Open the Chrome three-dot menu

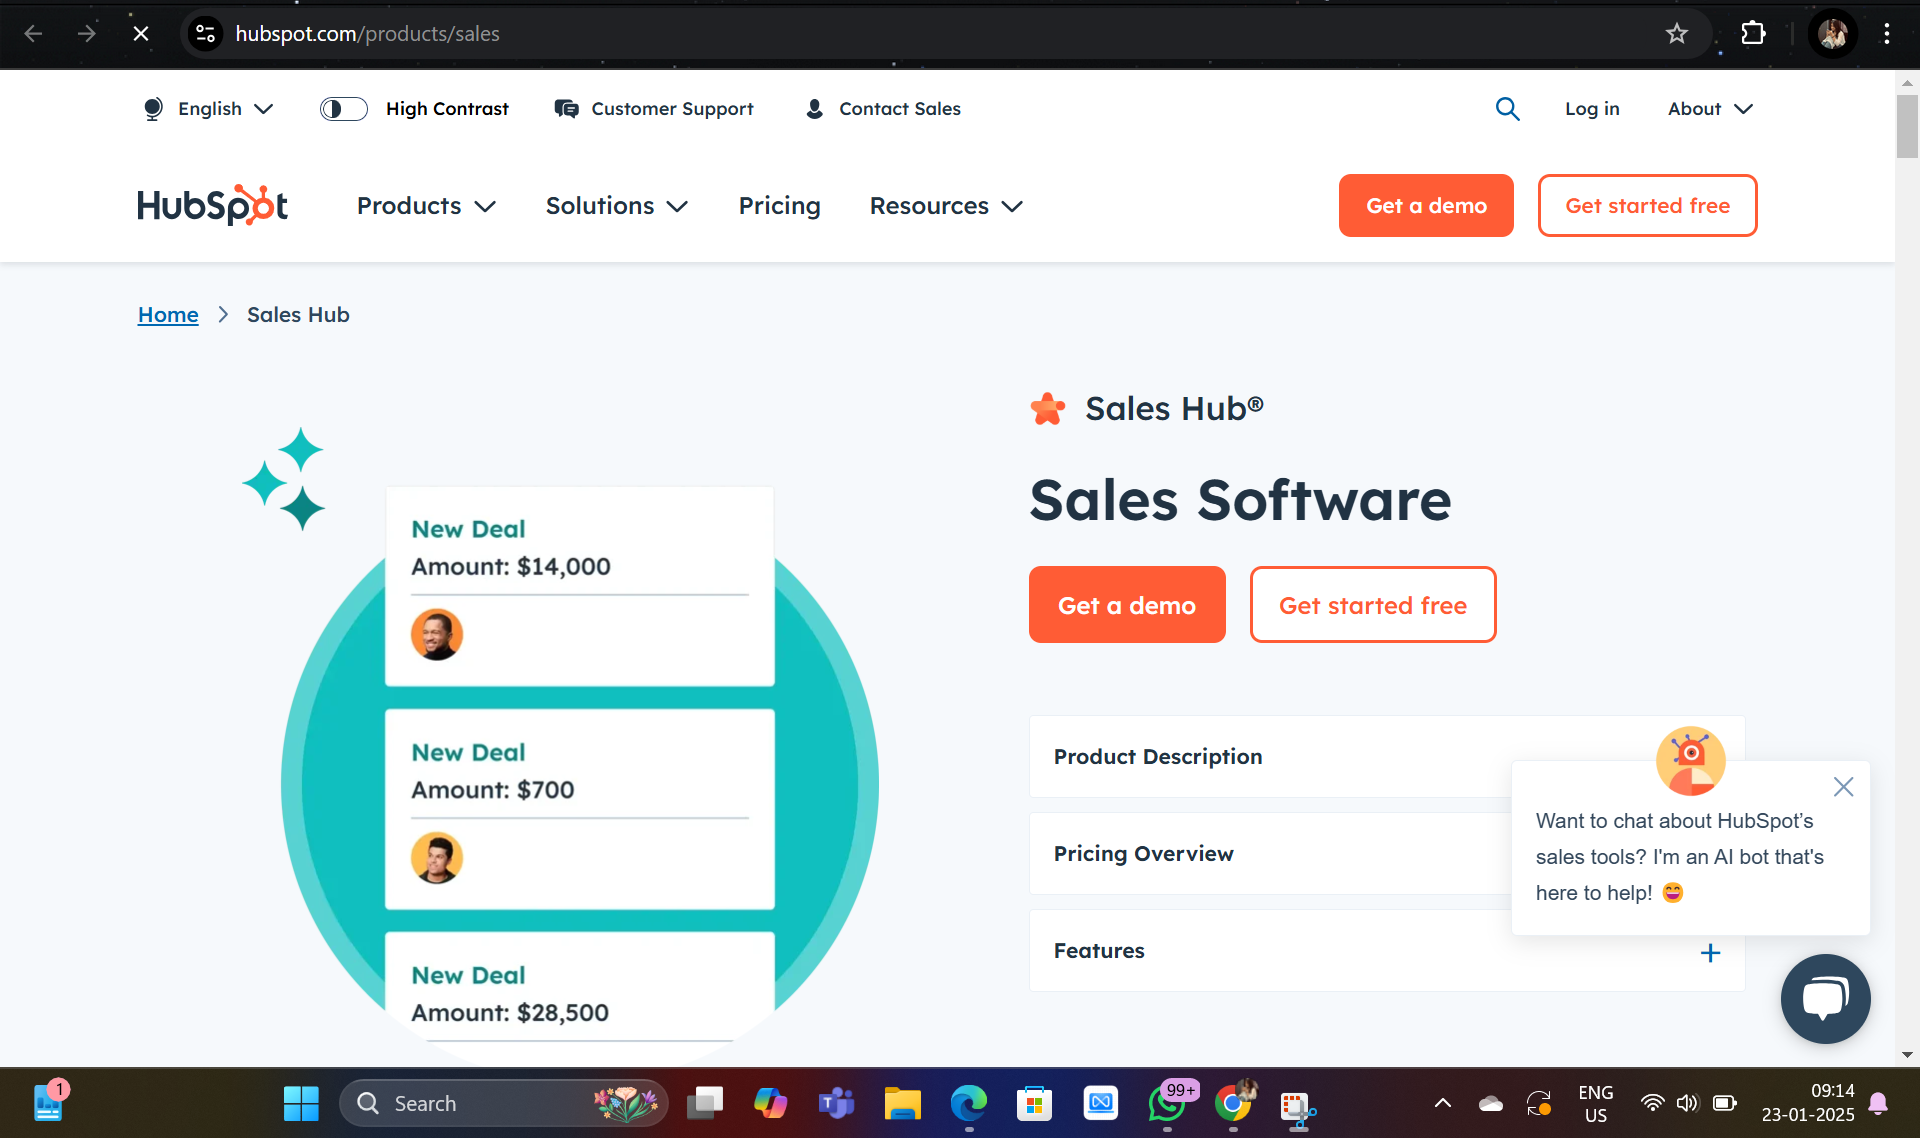pos(1887,34)
